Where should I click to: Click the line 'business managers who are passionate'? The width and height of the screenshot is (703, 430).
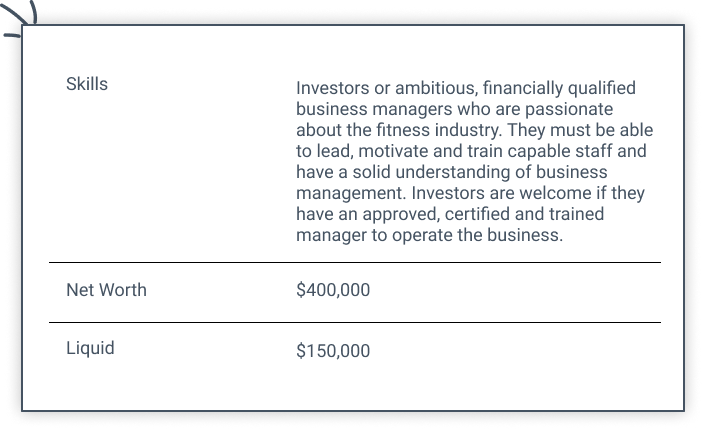click(x=454, y=109)
